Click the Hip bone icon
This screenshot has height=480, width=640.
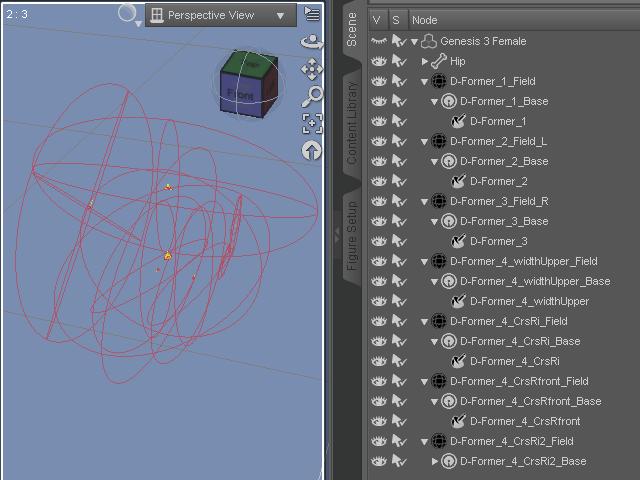click(439, 61)
